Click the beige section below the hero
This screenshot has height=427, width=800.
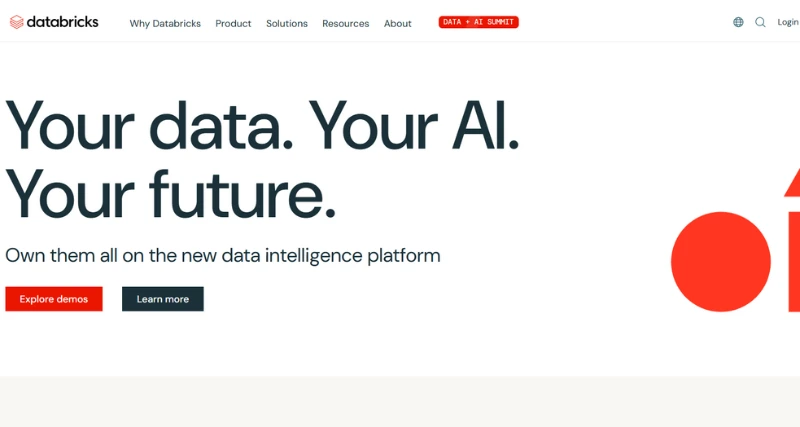point(400,401)
